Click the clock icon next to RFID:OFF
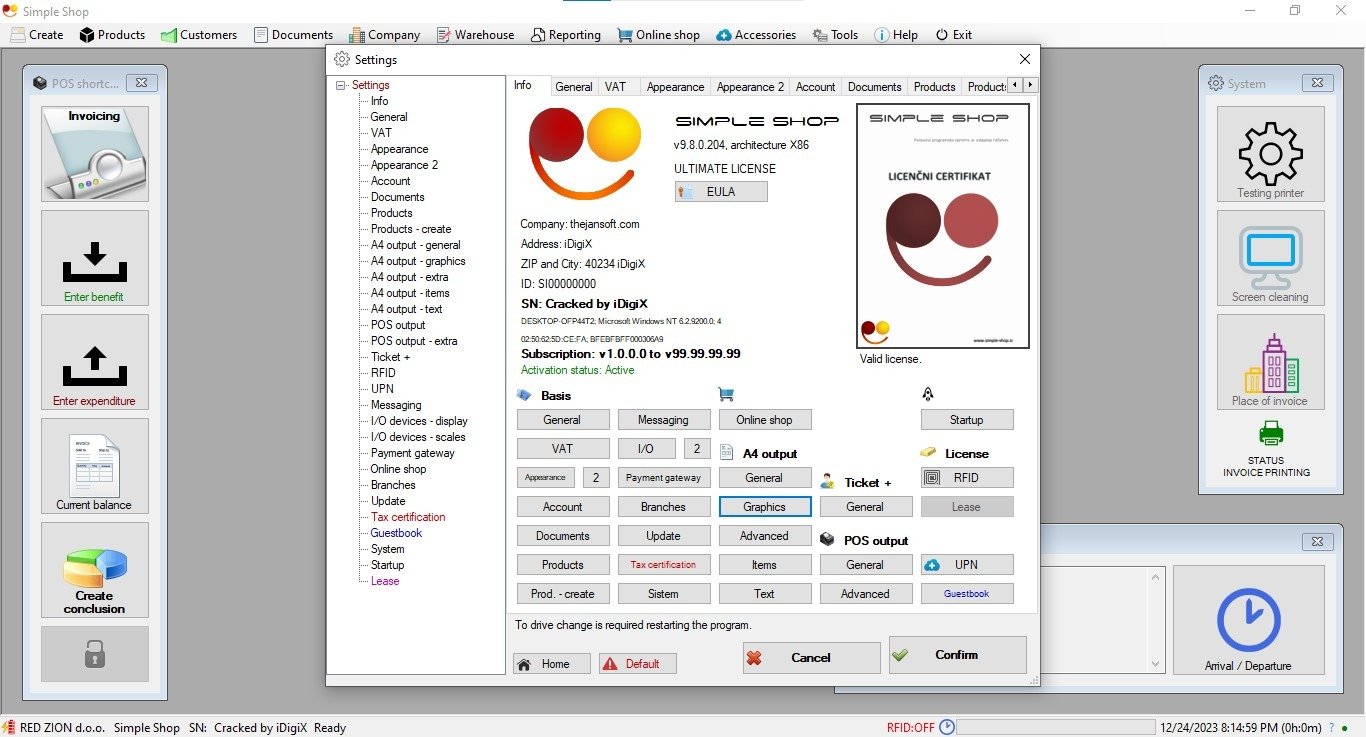Image resolution: width=1366 pixels, height=737 pixels. click(947, 727)
